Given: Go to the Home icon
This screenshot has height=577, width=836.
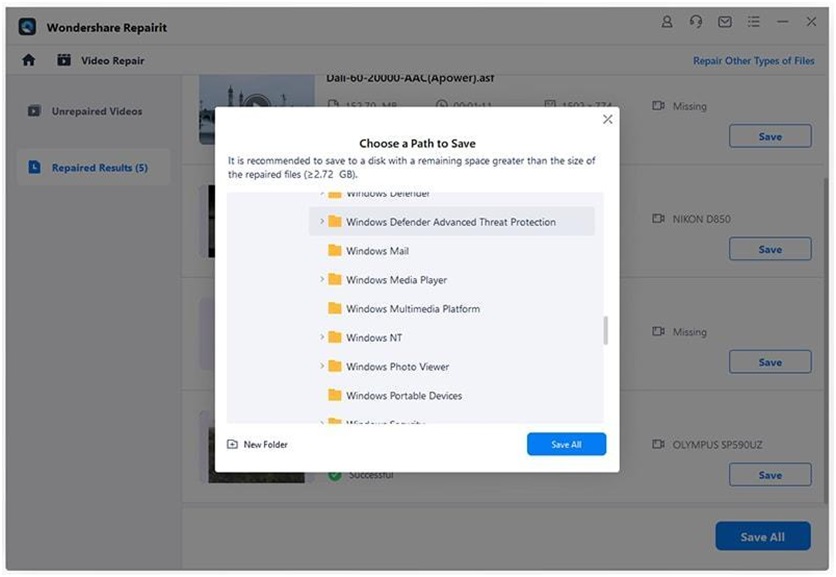Looking at the screenshot, I should pyautogui.click(x=29, y=60).
